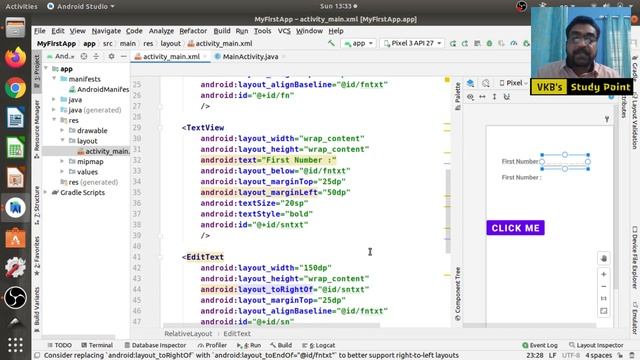Click the yellow warning indicator atop editor gutter
Screen dimensions: 640x360
447,80
